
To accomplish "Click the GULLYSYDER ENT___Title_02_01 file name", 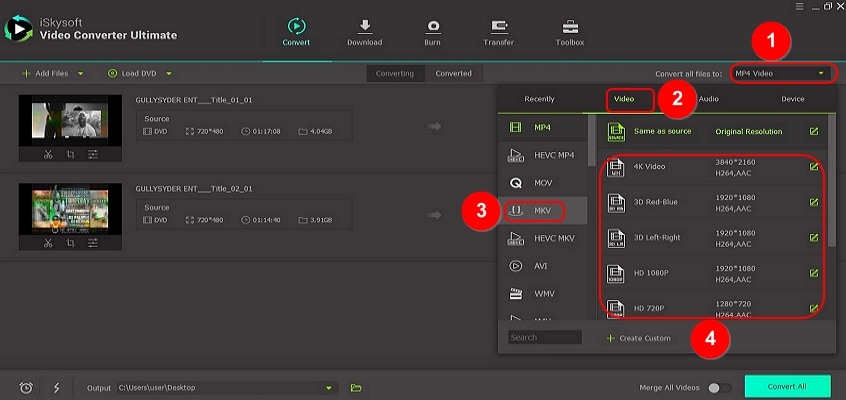I will coord(194,188).
